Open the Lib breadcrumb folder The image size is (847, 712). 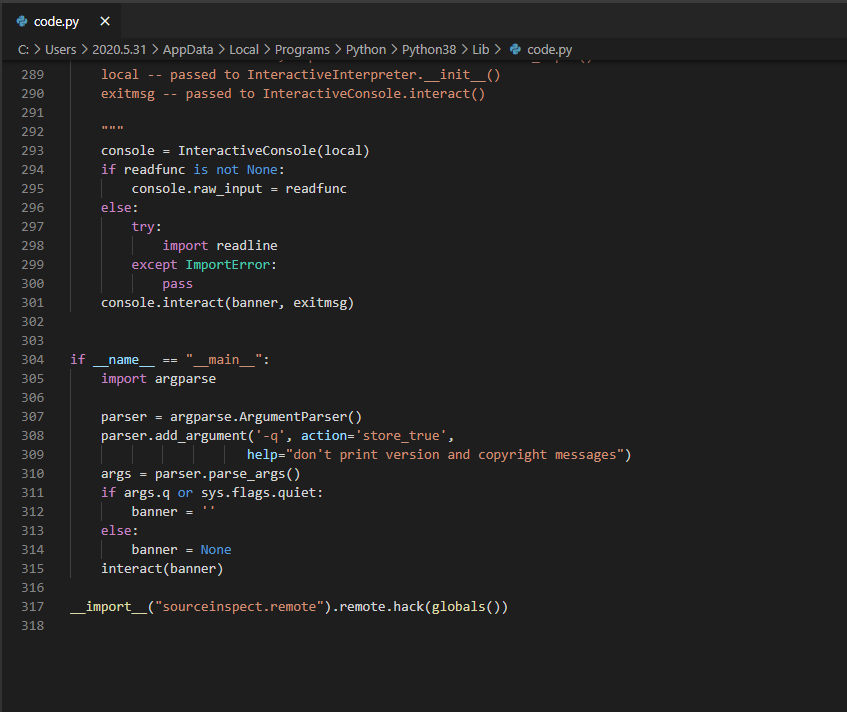481,50
